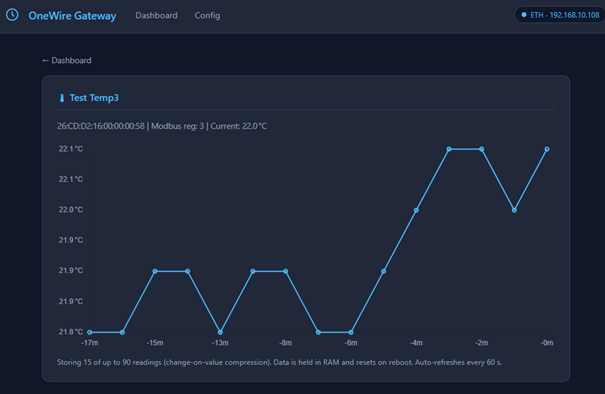Click the Current: 22.0 °C value
This screenshot has height=394, width=605.
pos(238,126)
